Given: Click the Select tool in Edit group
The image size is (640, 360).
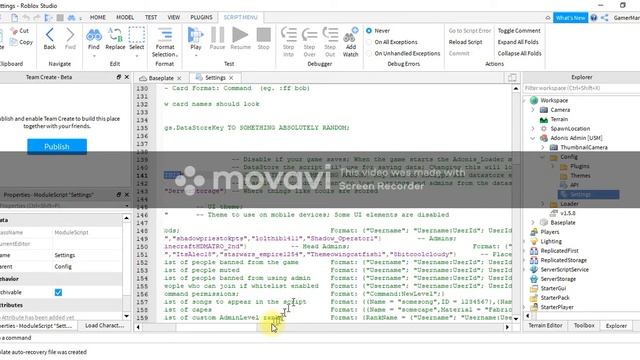Looking at the screenshot, I should (137, 35).
